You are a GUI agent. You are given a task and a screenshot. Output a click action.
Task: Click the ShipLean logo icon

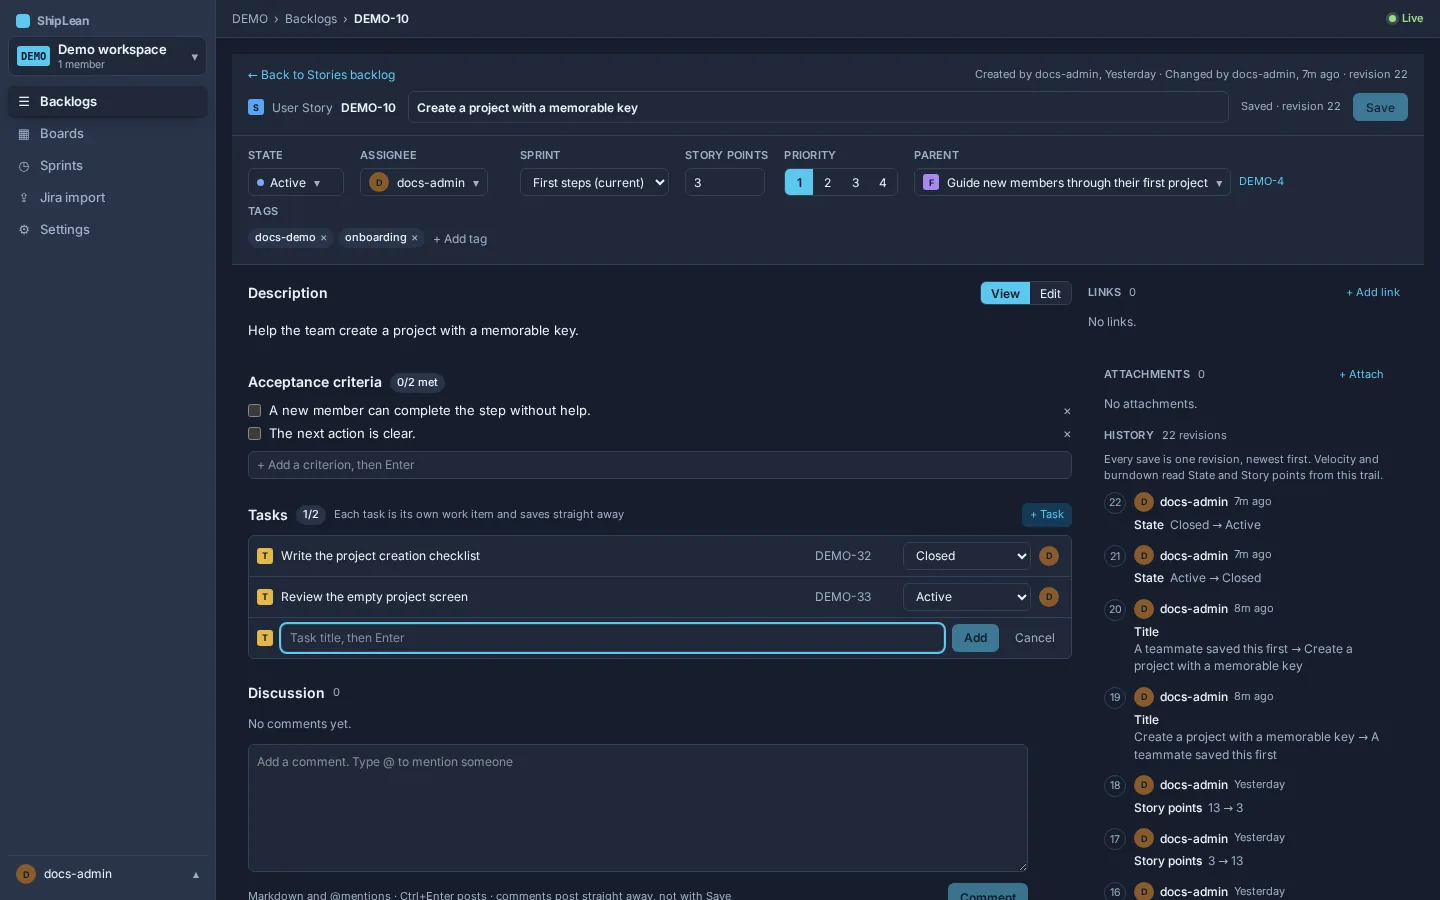point(23,21)
